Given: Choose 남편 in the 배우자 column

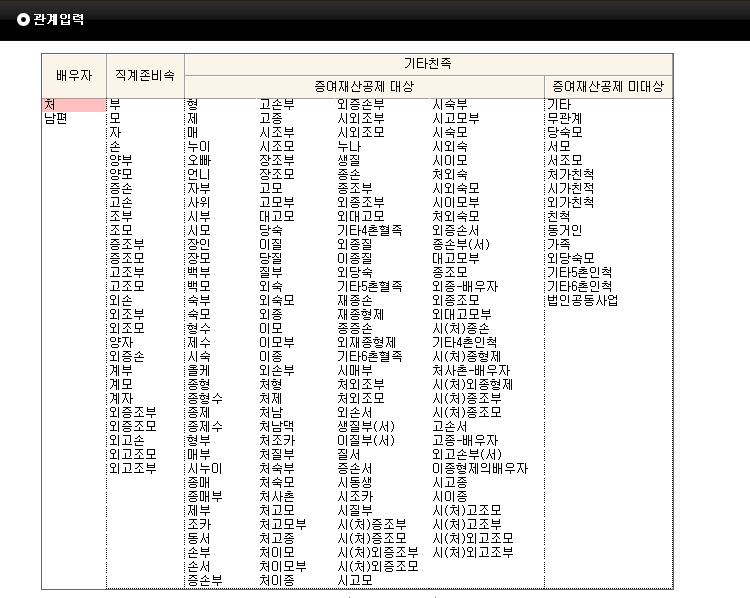Looking at the screenshot, I should pos(56,118).
